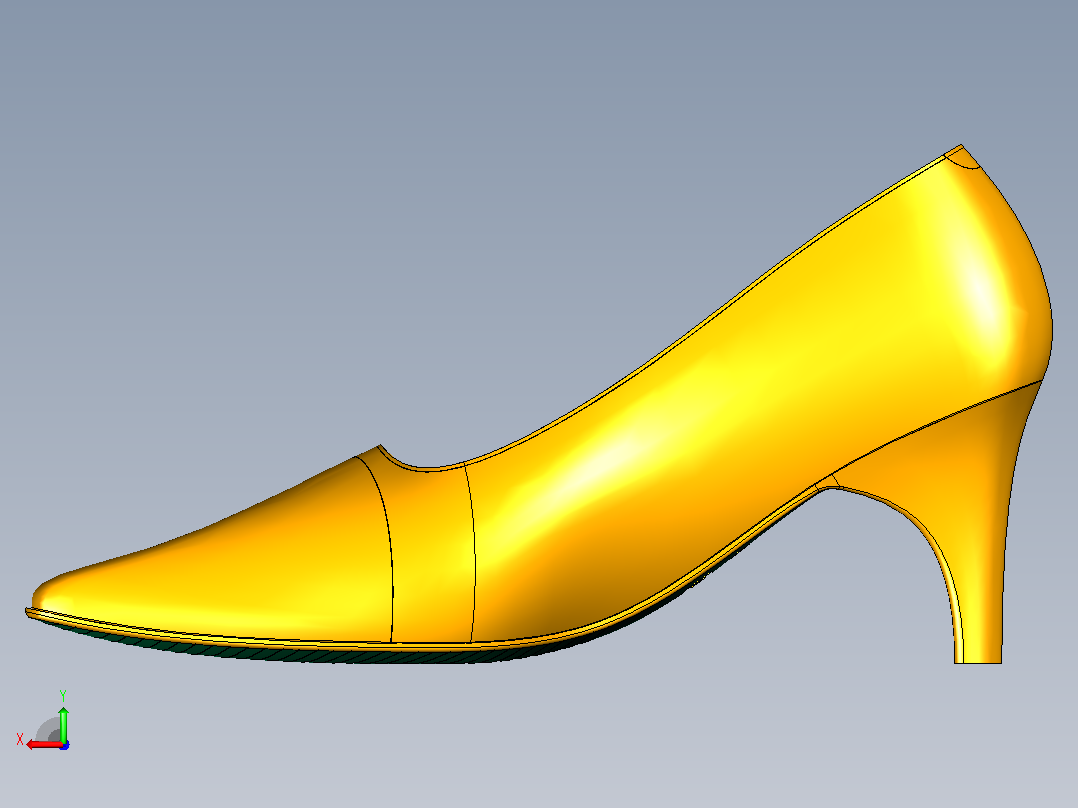The image size is (1078, 808).
Task: Click the blue Z axis dot on the triad
Action: point(64,745)
